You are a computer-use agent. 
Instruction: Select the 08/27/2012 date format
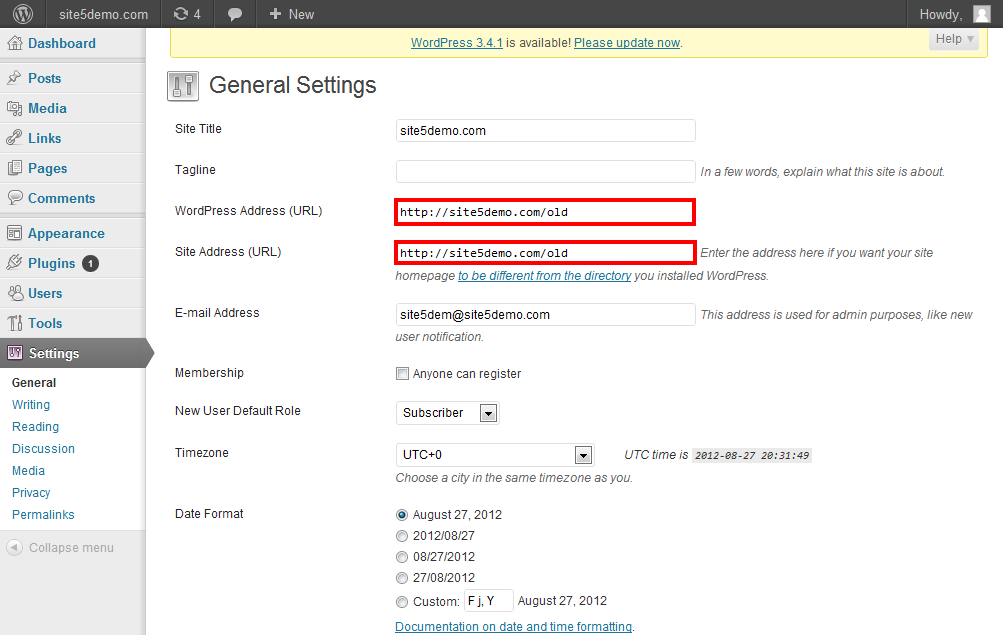click(x=402, y=557)
